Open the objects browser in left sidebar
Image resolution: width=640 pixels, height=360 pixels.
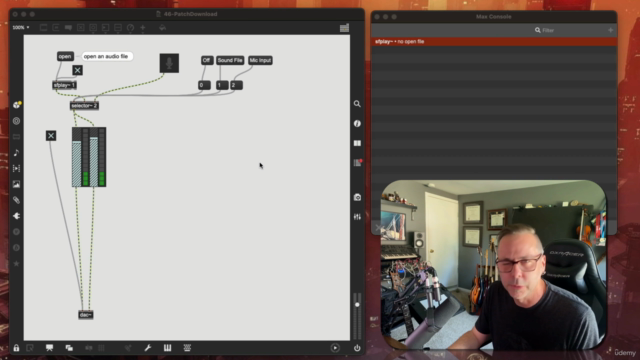17,105
